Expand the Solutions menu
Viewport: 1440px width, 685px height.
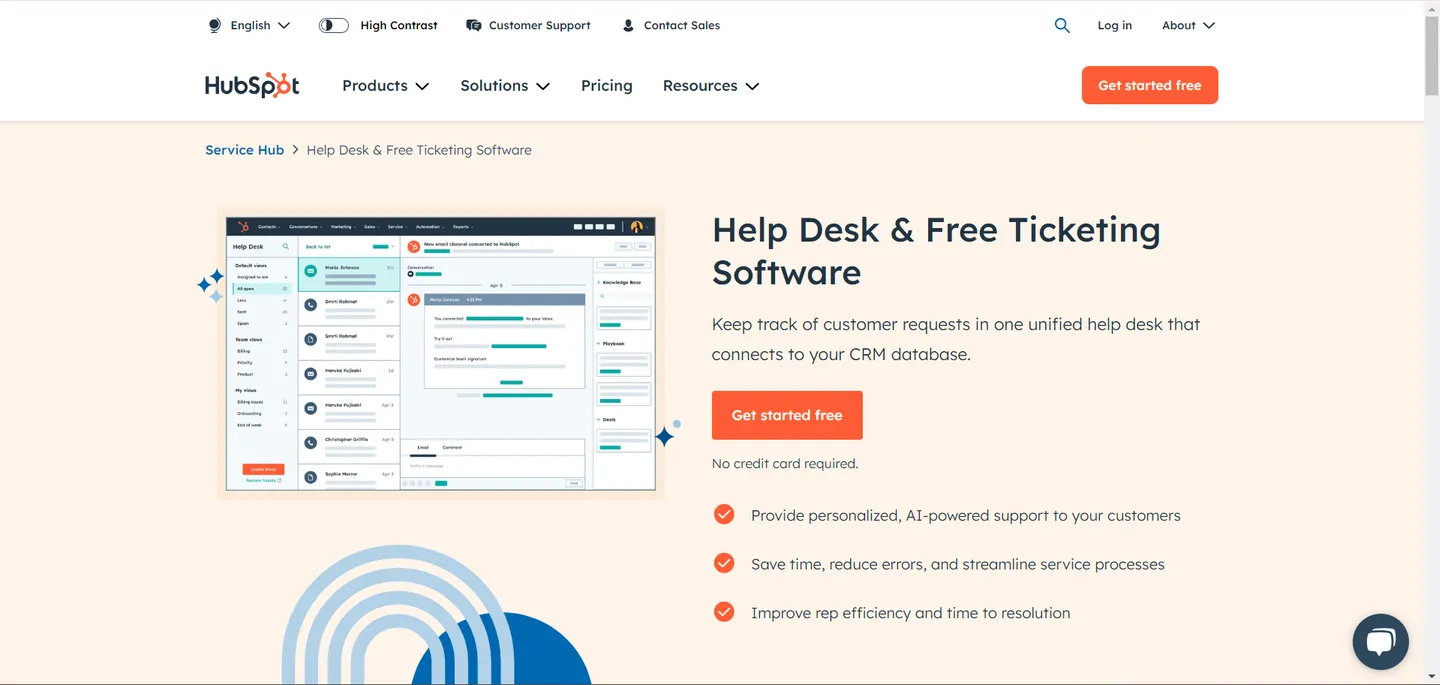pos(505,86)
